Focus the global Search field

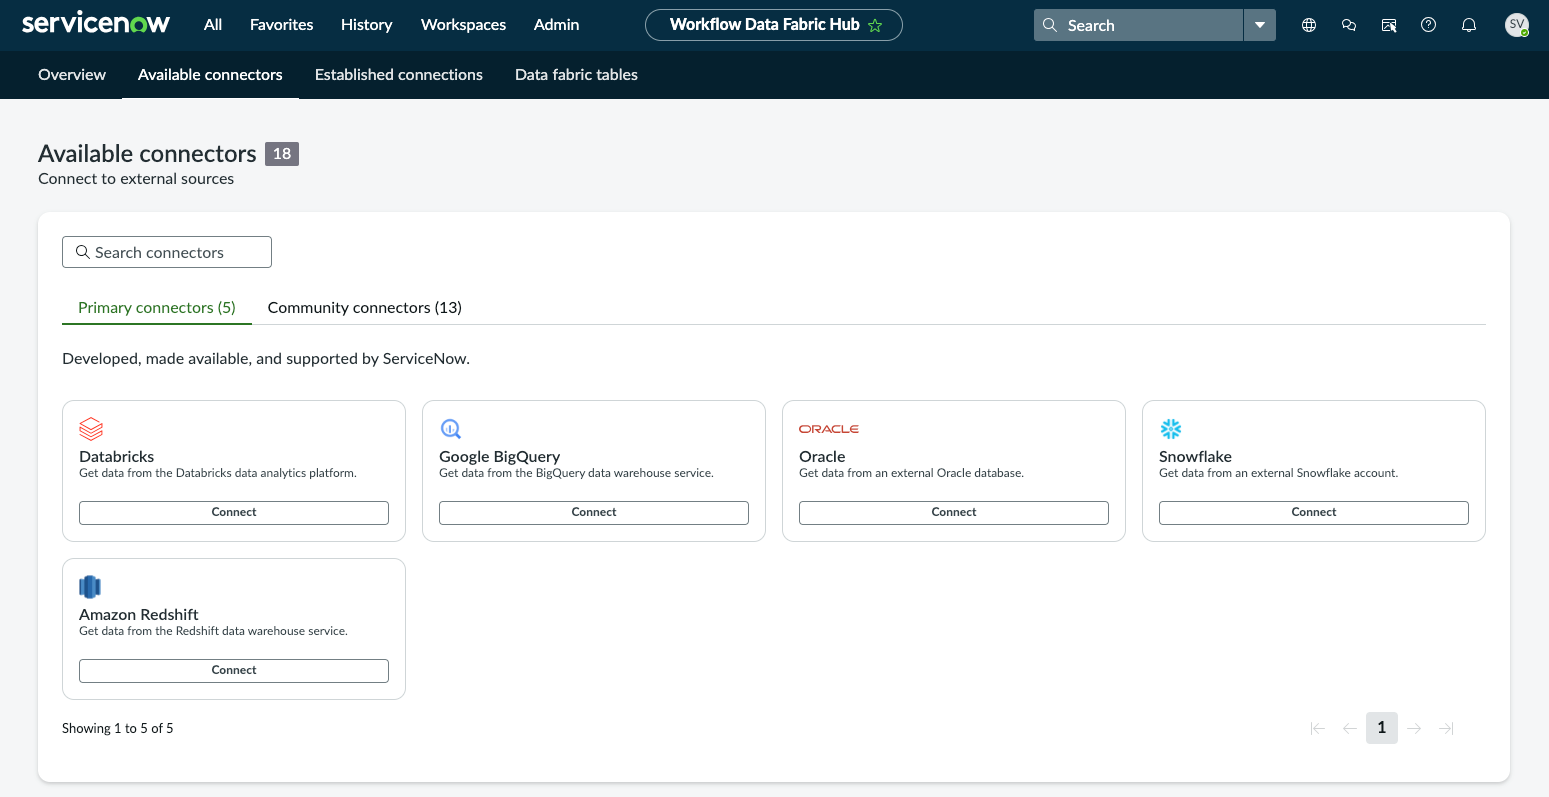coord(1139,25)
